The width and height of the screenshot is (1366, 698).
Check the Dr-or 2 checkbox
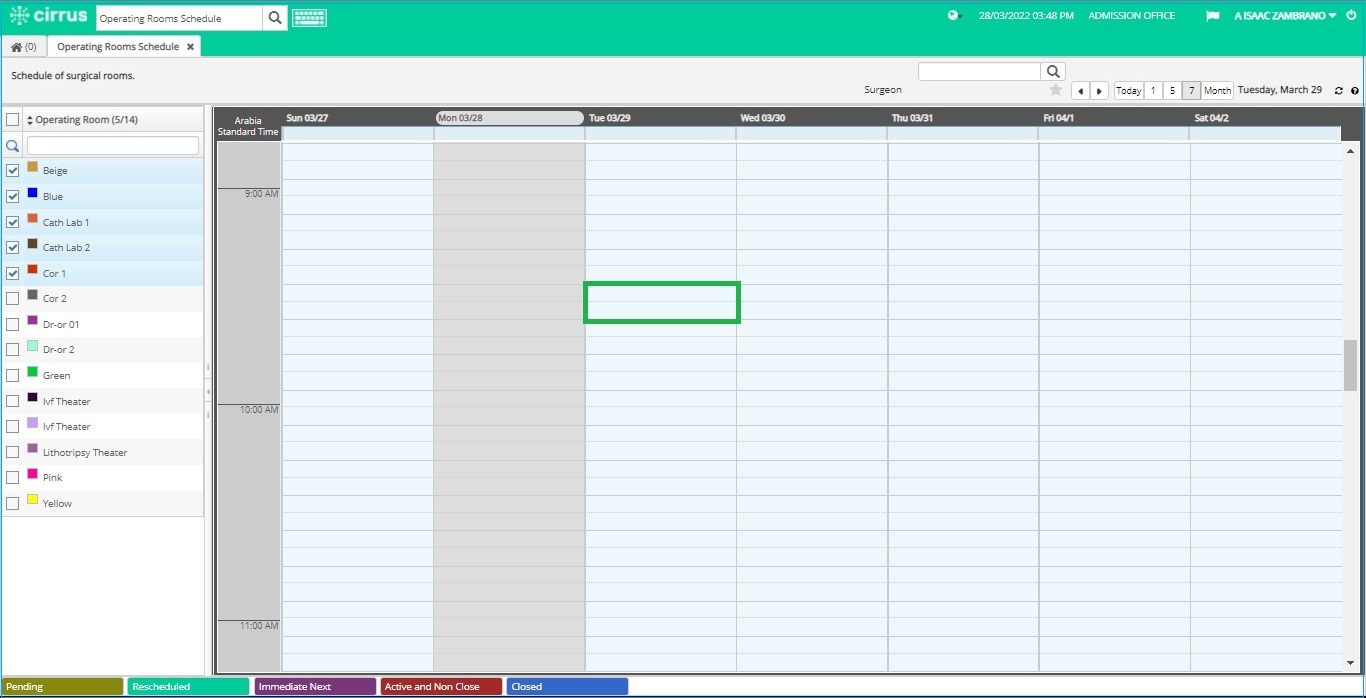(x=13, y=350)
